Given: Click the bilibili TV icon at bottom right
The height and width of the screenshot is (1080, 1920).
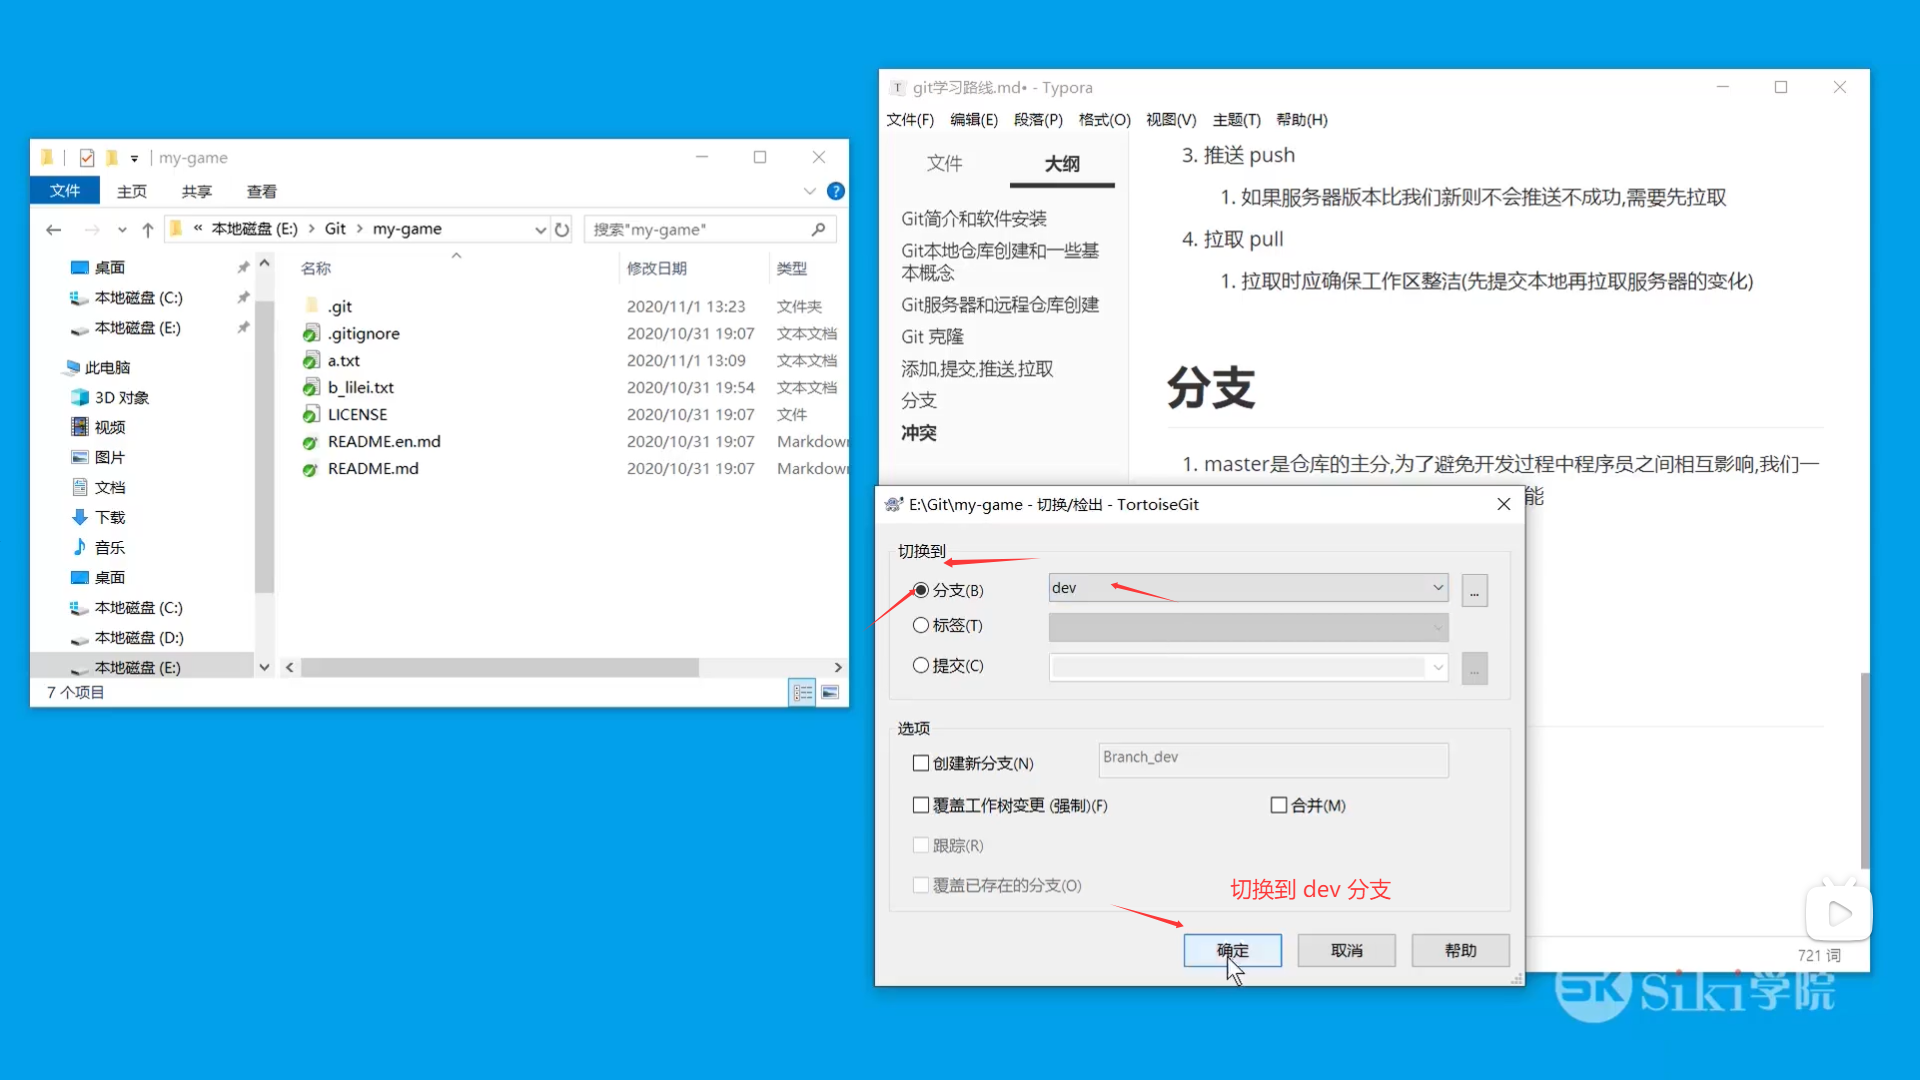Looking at the screenshot, I should point(1838,911).
